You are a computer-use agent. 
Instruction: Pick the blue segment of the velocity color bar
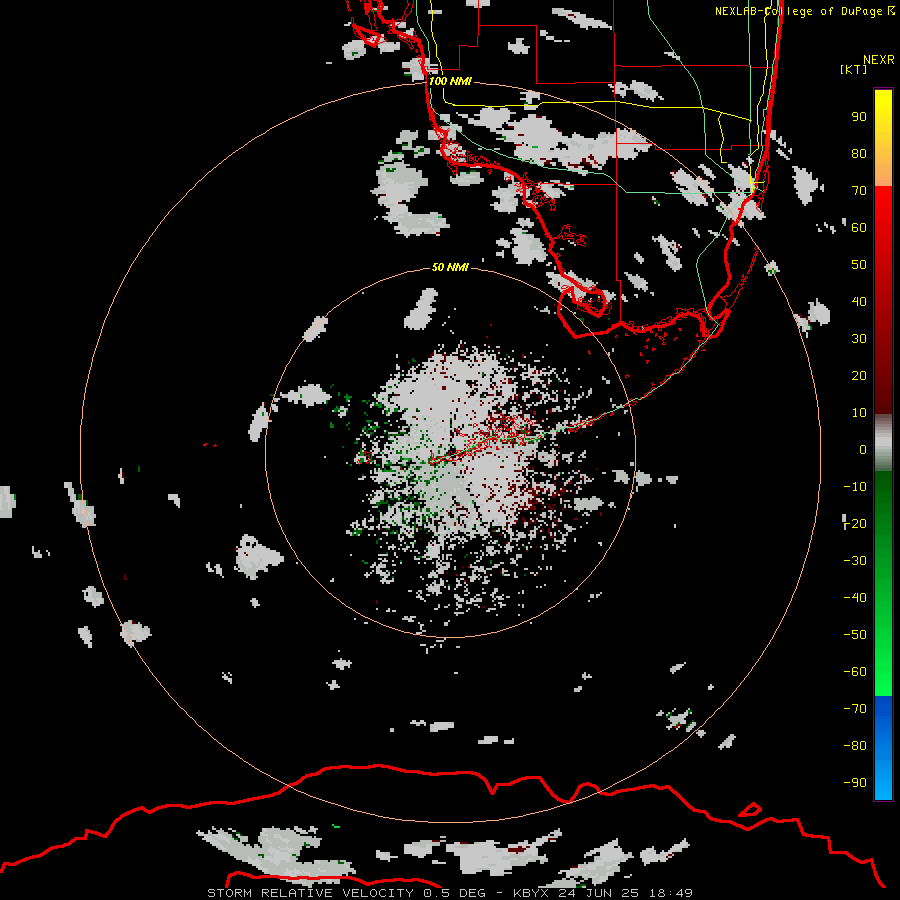[x=883, y=748]
